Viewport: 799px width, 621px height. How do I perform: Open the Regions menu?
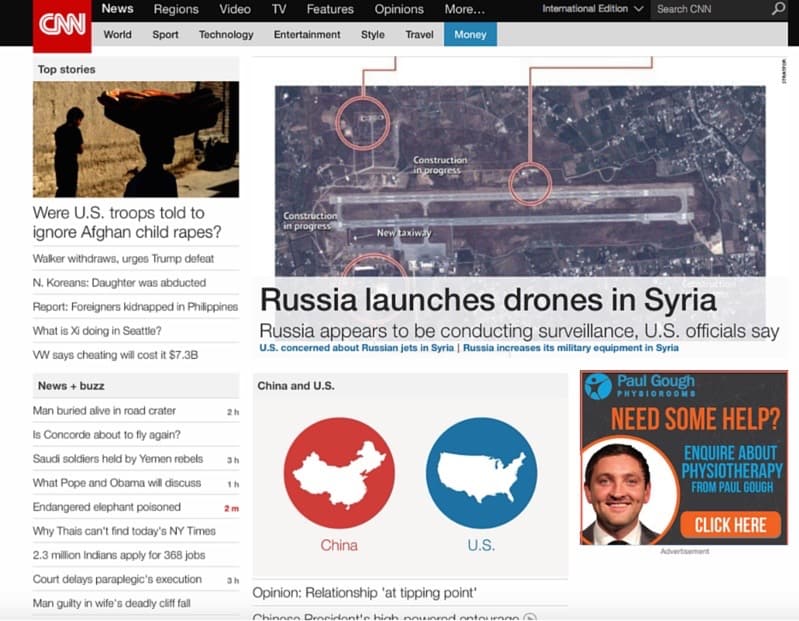coord(176,9)
